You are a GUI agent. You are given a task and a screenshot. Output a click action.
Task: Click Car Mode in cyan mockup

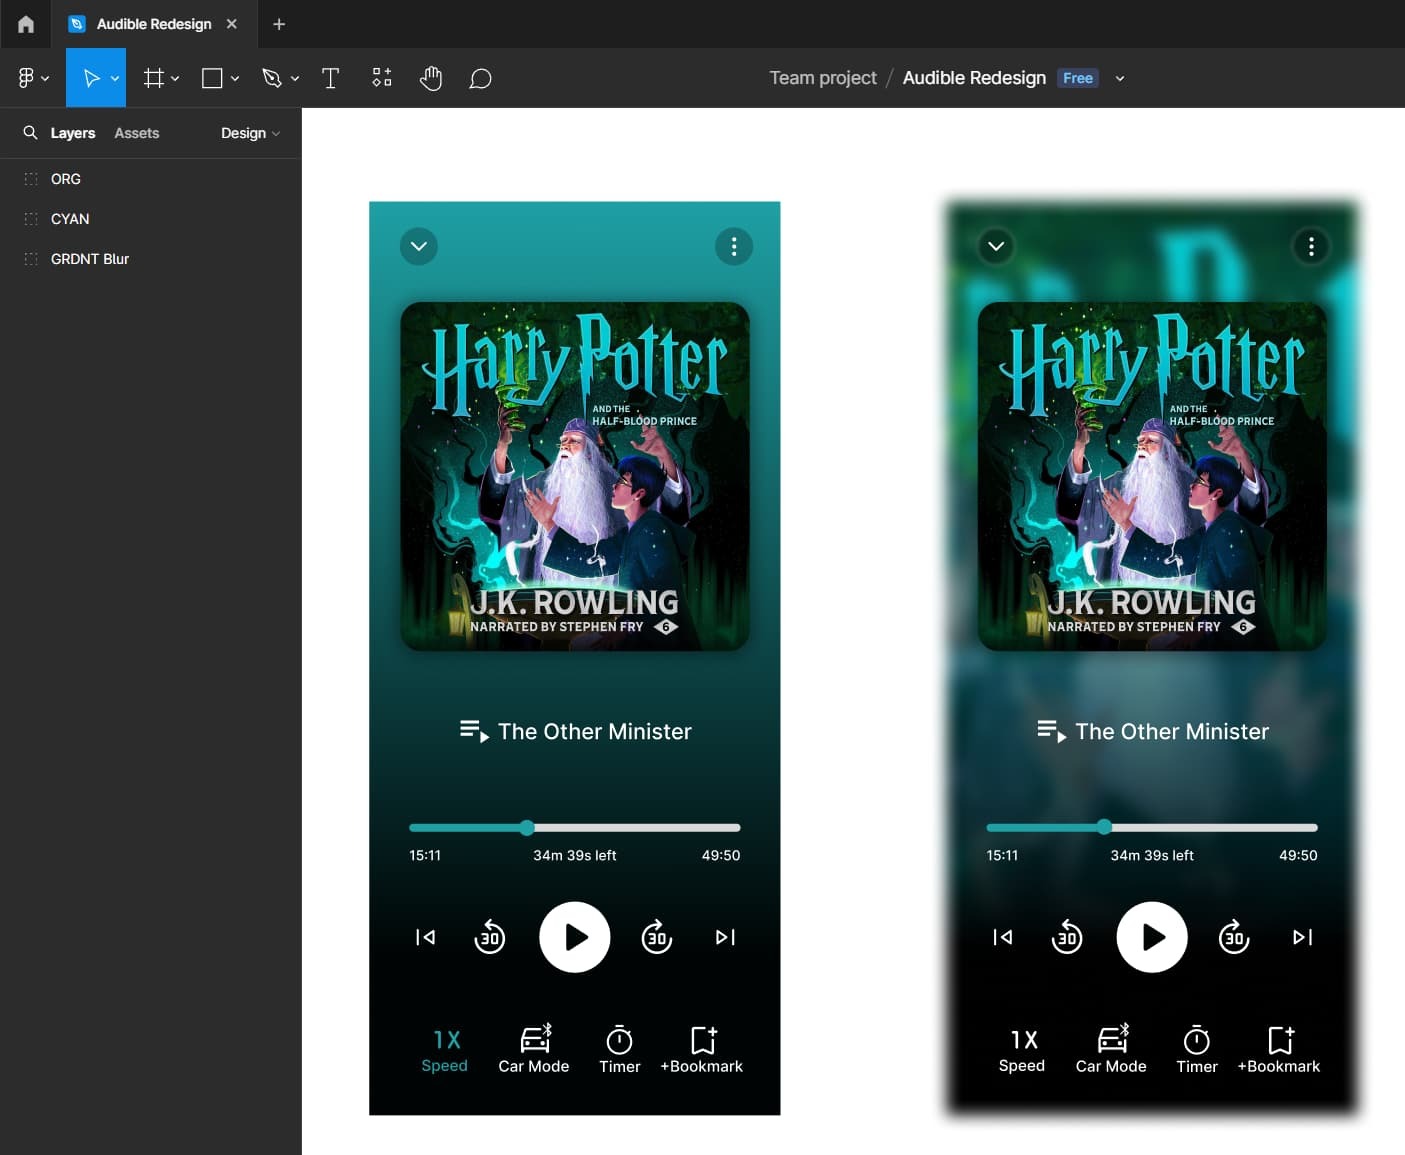click(534, 1049)
